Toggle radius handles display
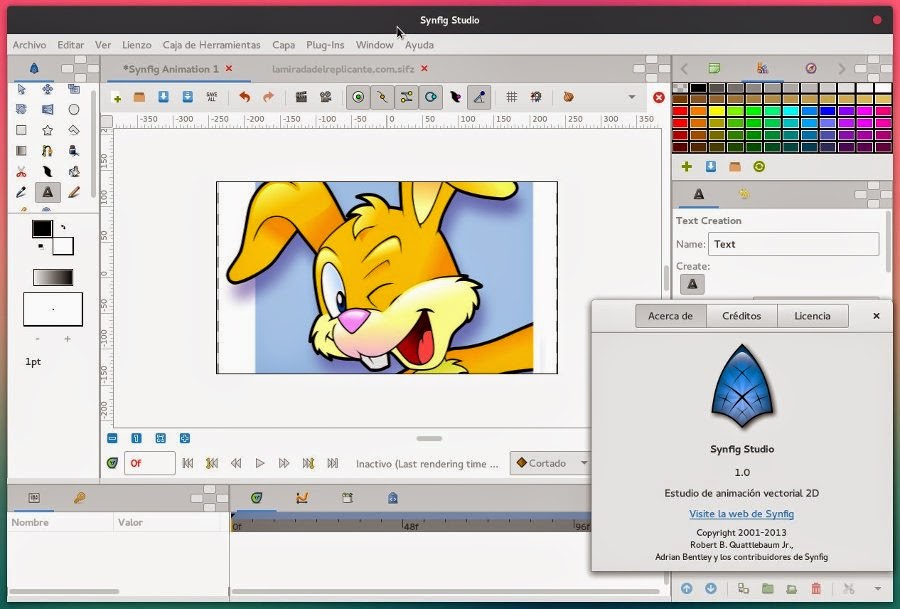Screen dimensions: 900x609 [430, 98]
